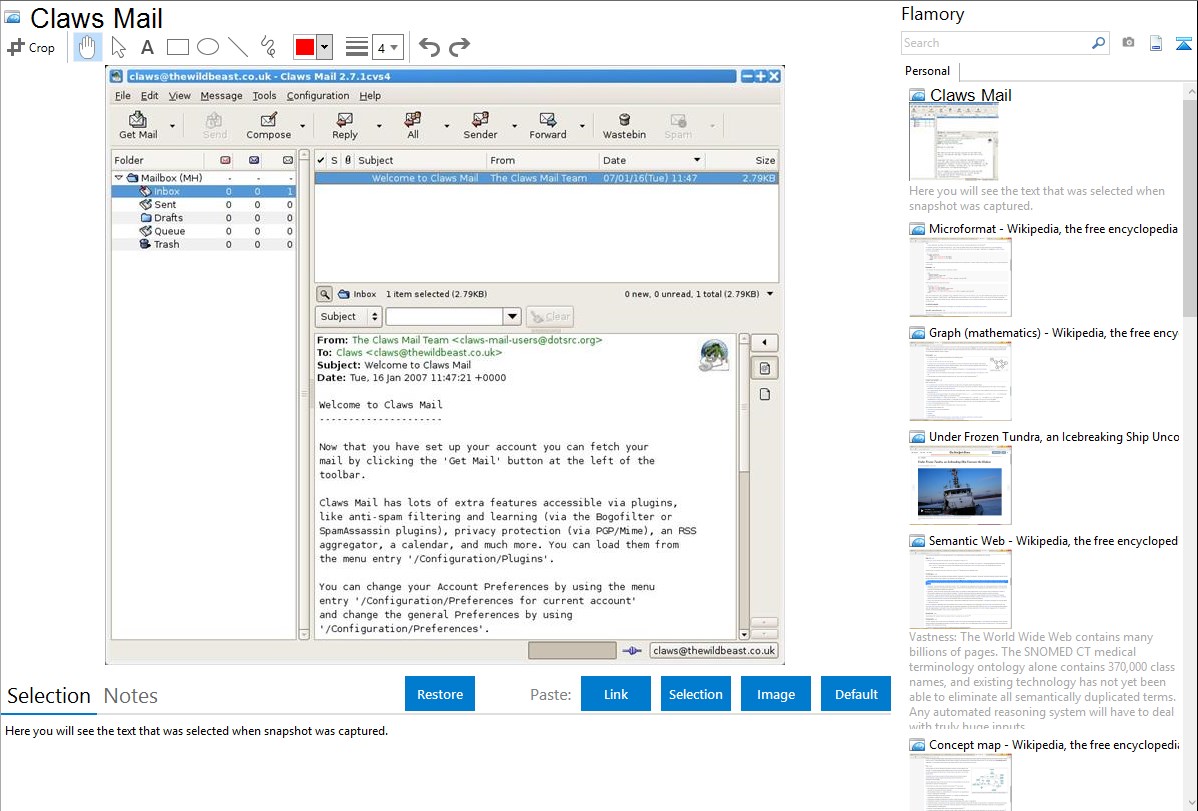Open the quick search history dropdown arrow
Viewport: 1198px width, 811px height.
(x=512, y=316)
